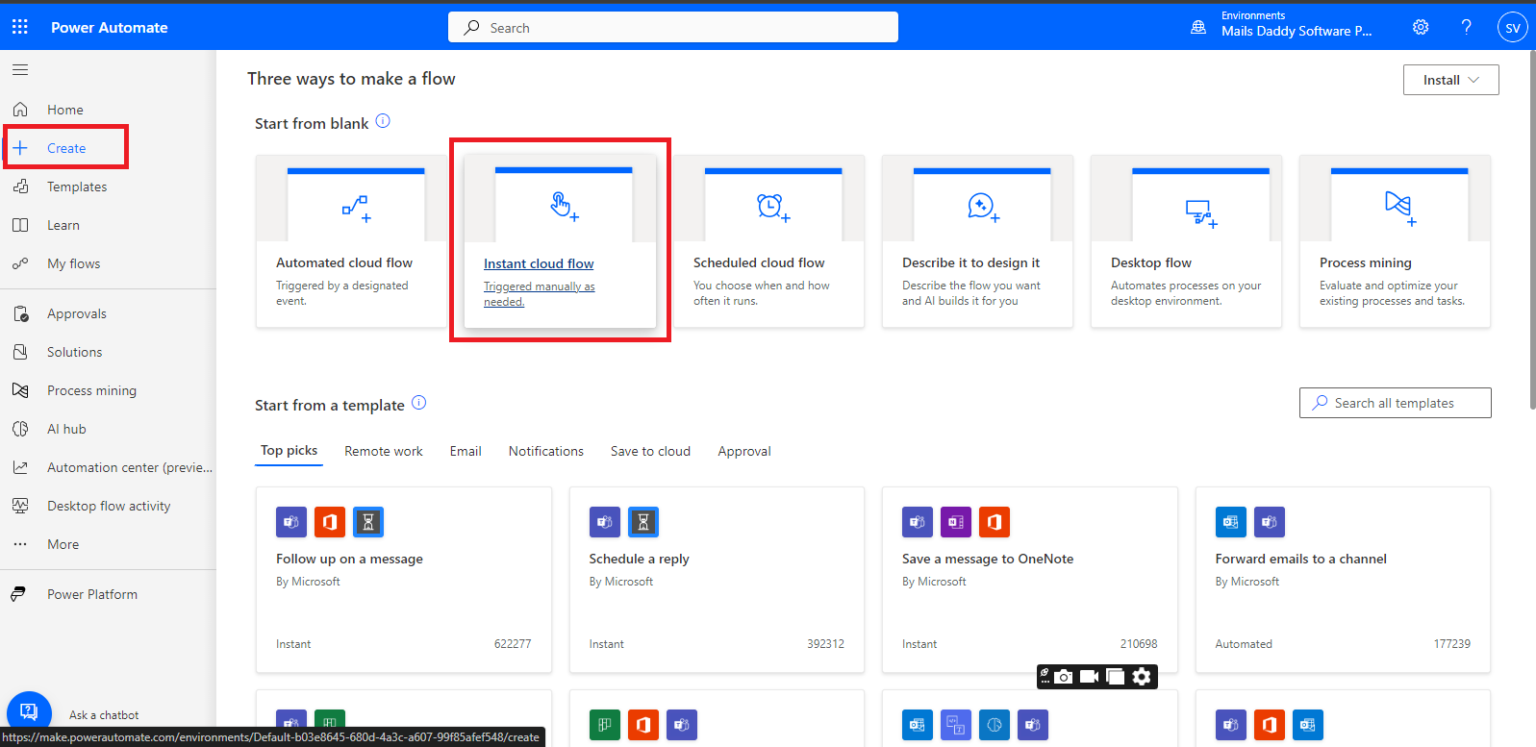Image resolution: width=1536 pixels, height=747 pixels.
Task: Select the Approval template tab
Action: [x=744, y=451]
